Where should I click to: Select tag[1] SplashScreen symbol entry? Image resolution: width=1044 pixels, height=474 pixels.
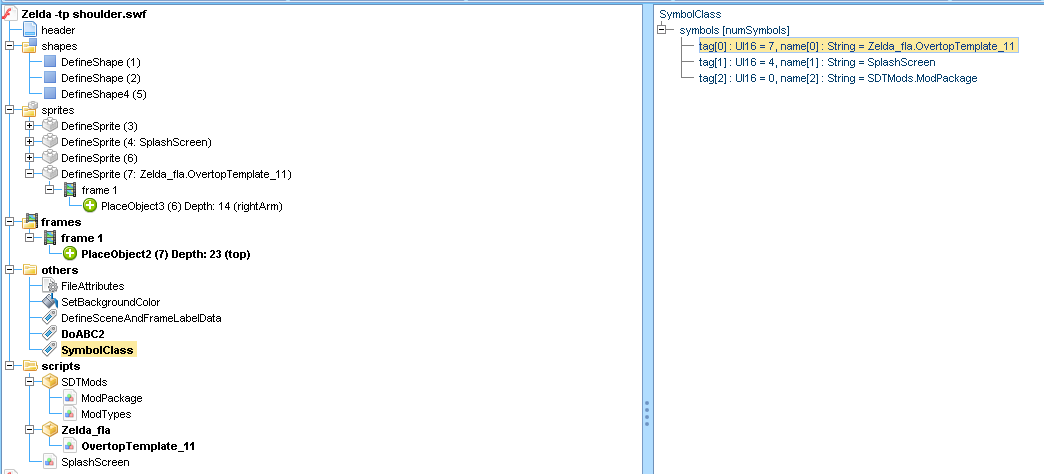tap(817, 62)
